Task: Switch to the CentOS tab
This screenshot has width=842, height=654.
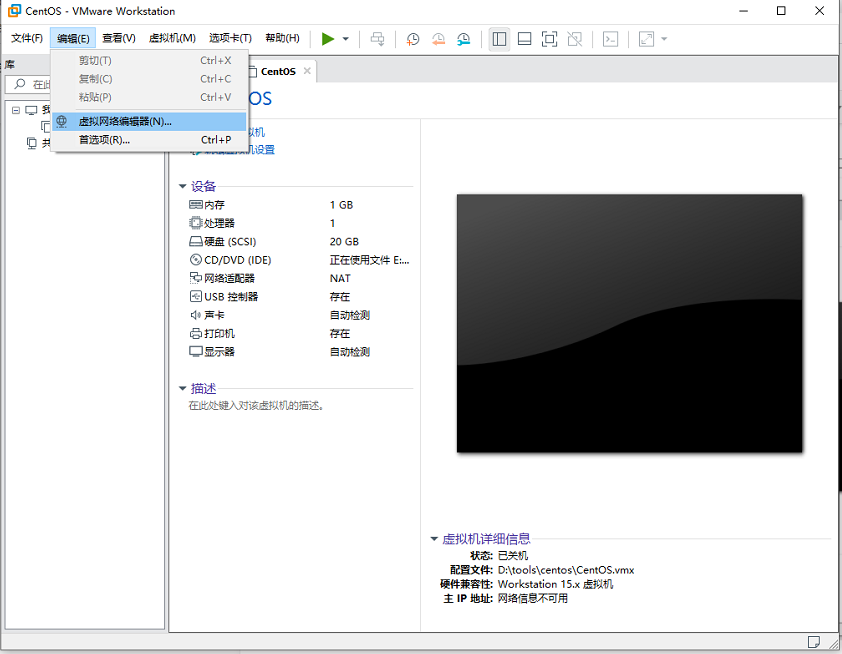Action: tap(278, 71)
